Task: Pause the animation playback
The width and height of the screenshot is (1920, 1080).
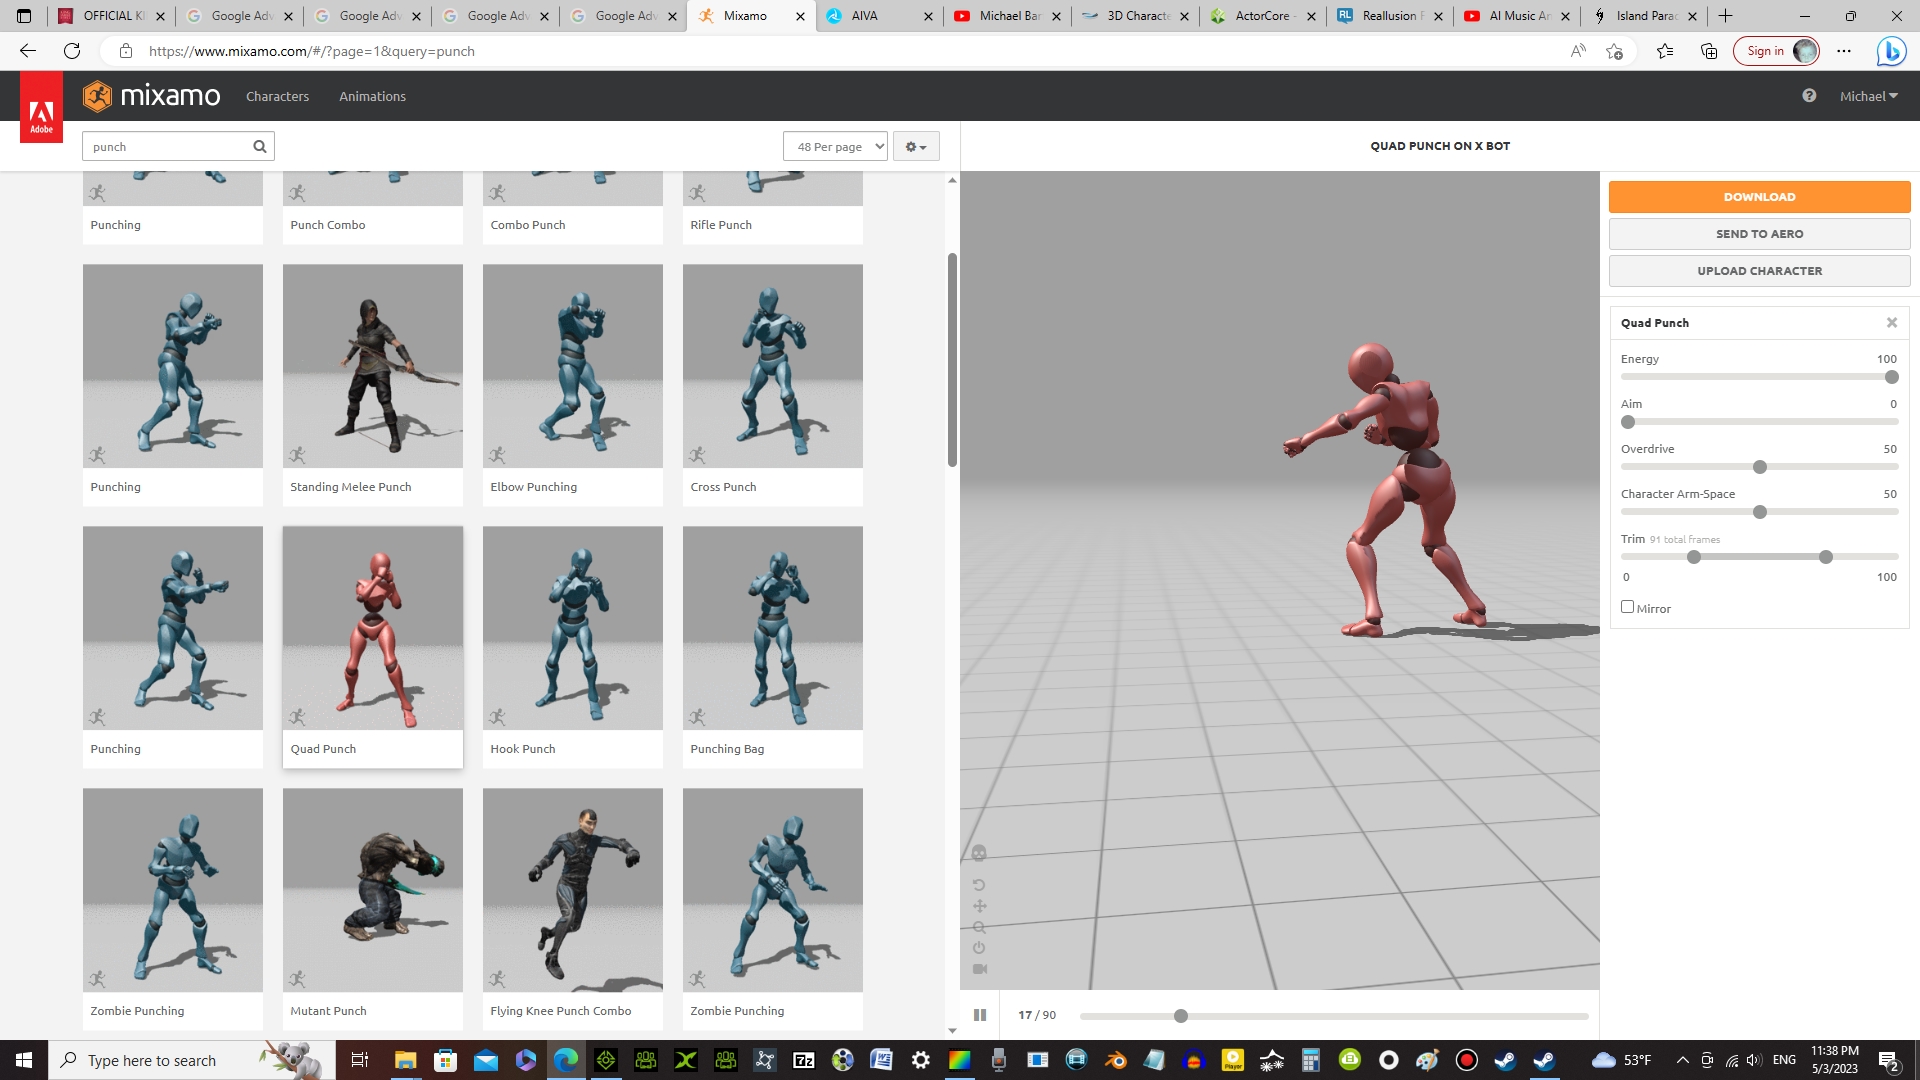Action: 980,1015
